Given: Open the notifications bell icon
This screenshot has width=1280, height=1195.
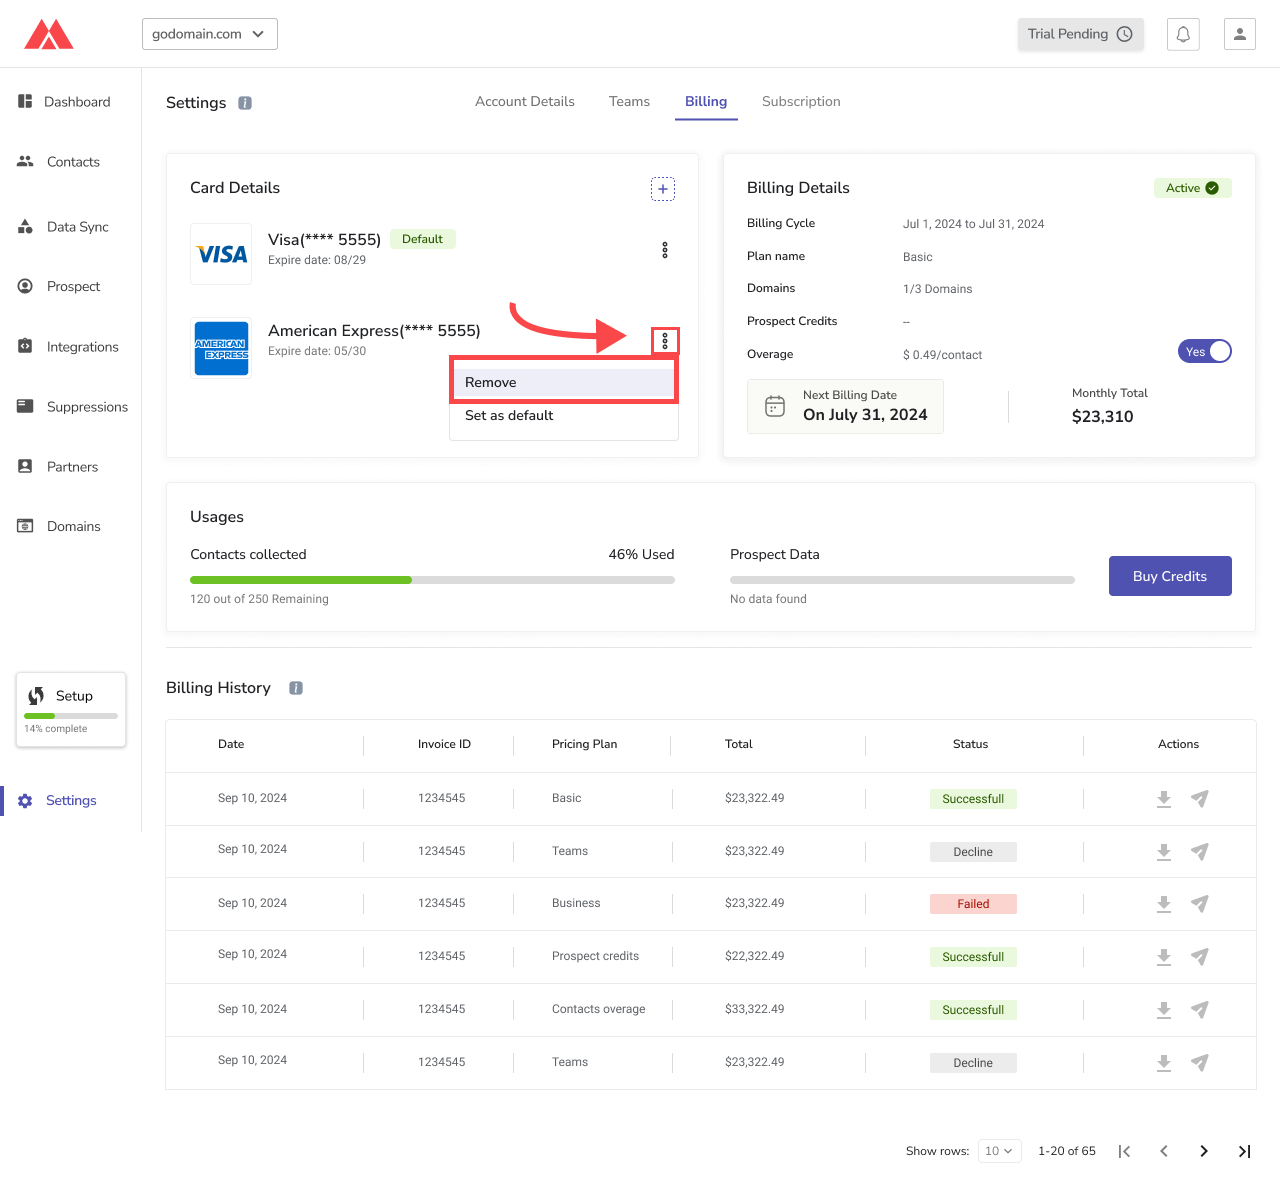Looking at the screenshot, I should pos(1183,34).
